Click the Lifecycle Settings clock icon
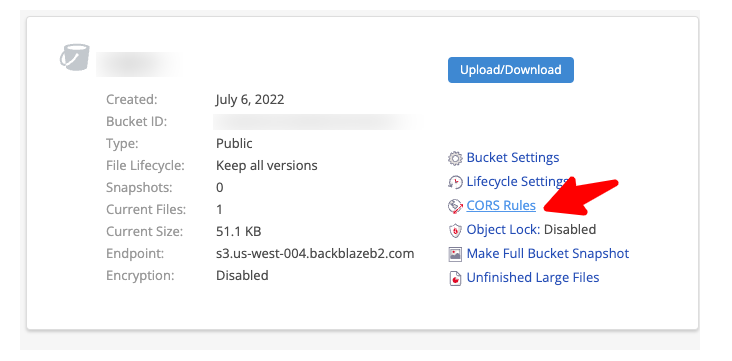Screen dimensions: 732x361 pos(455,182)
